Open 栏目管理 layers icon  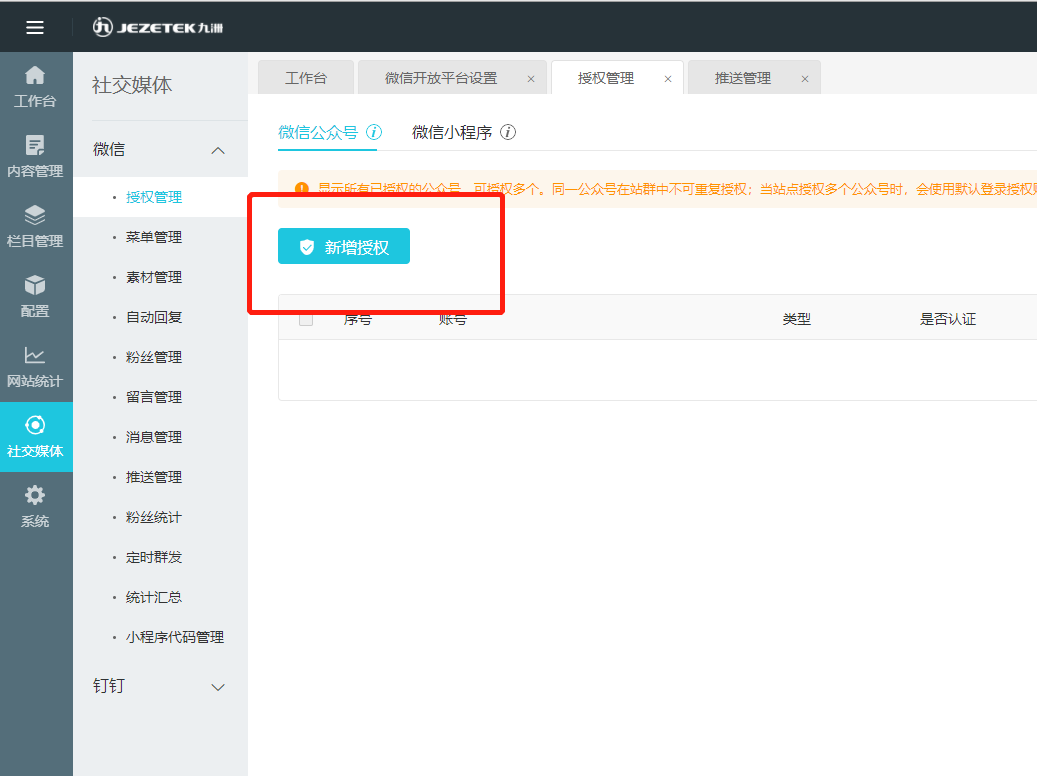point(35,216)
